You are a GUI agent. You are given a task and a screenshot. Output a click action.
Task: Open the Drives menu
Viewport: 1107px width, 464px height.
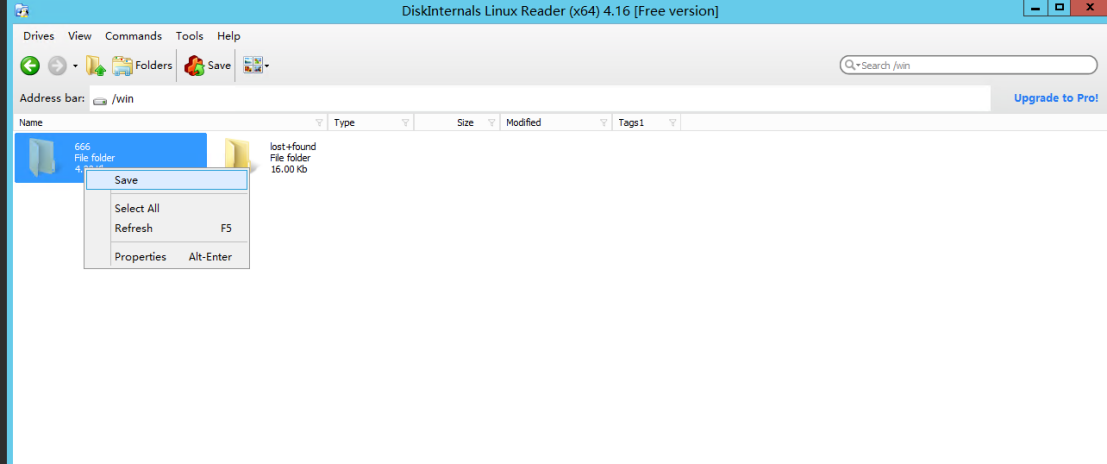(39, 36)
